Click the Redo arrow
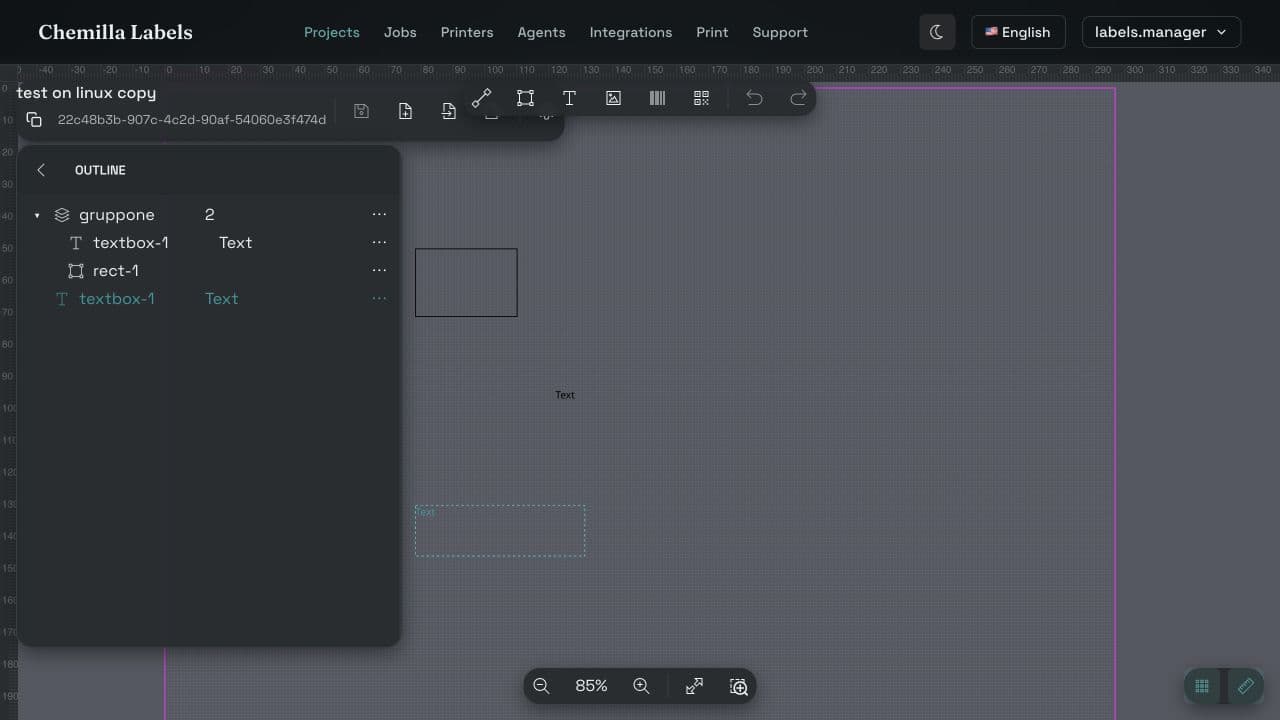 click(798, 97)
